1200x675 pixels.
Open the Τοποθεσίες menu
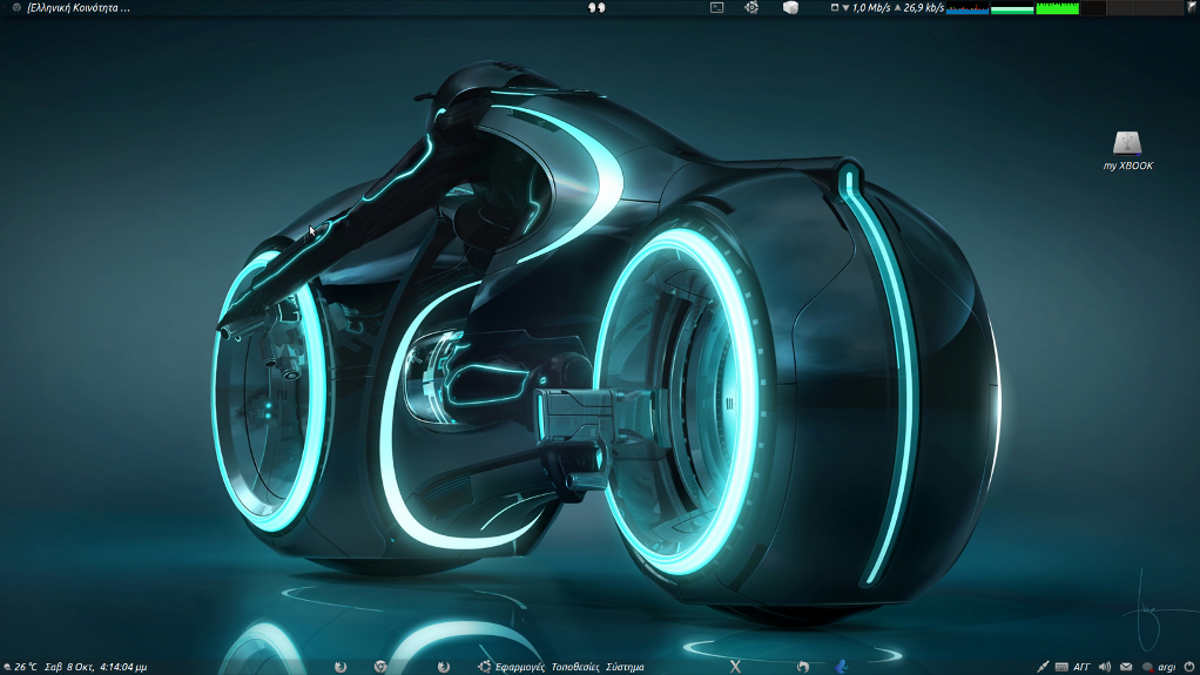(x=575, y=666)
